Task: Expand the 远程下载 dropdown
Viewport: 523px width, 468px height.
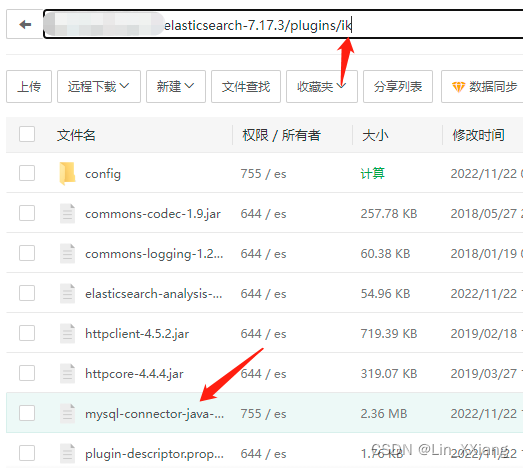Action: click(99, 86)
